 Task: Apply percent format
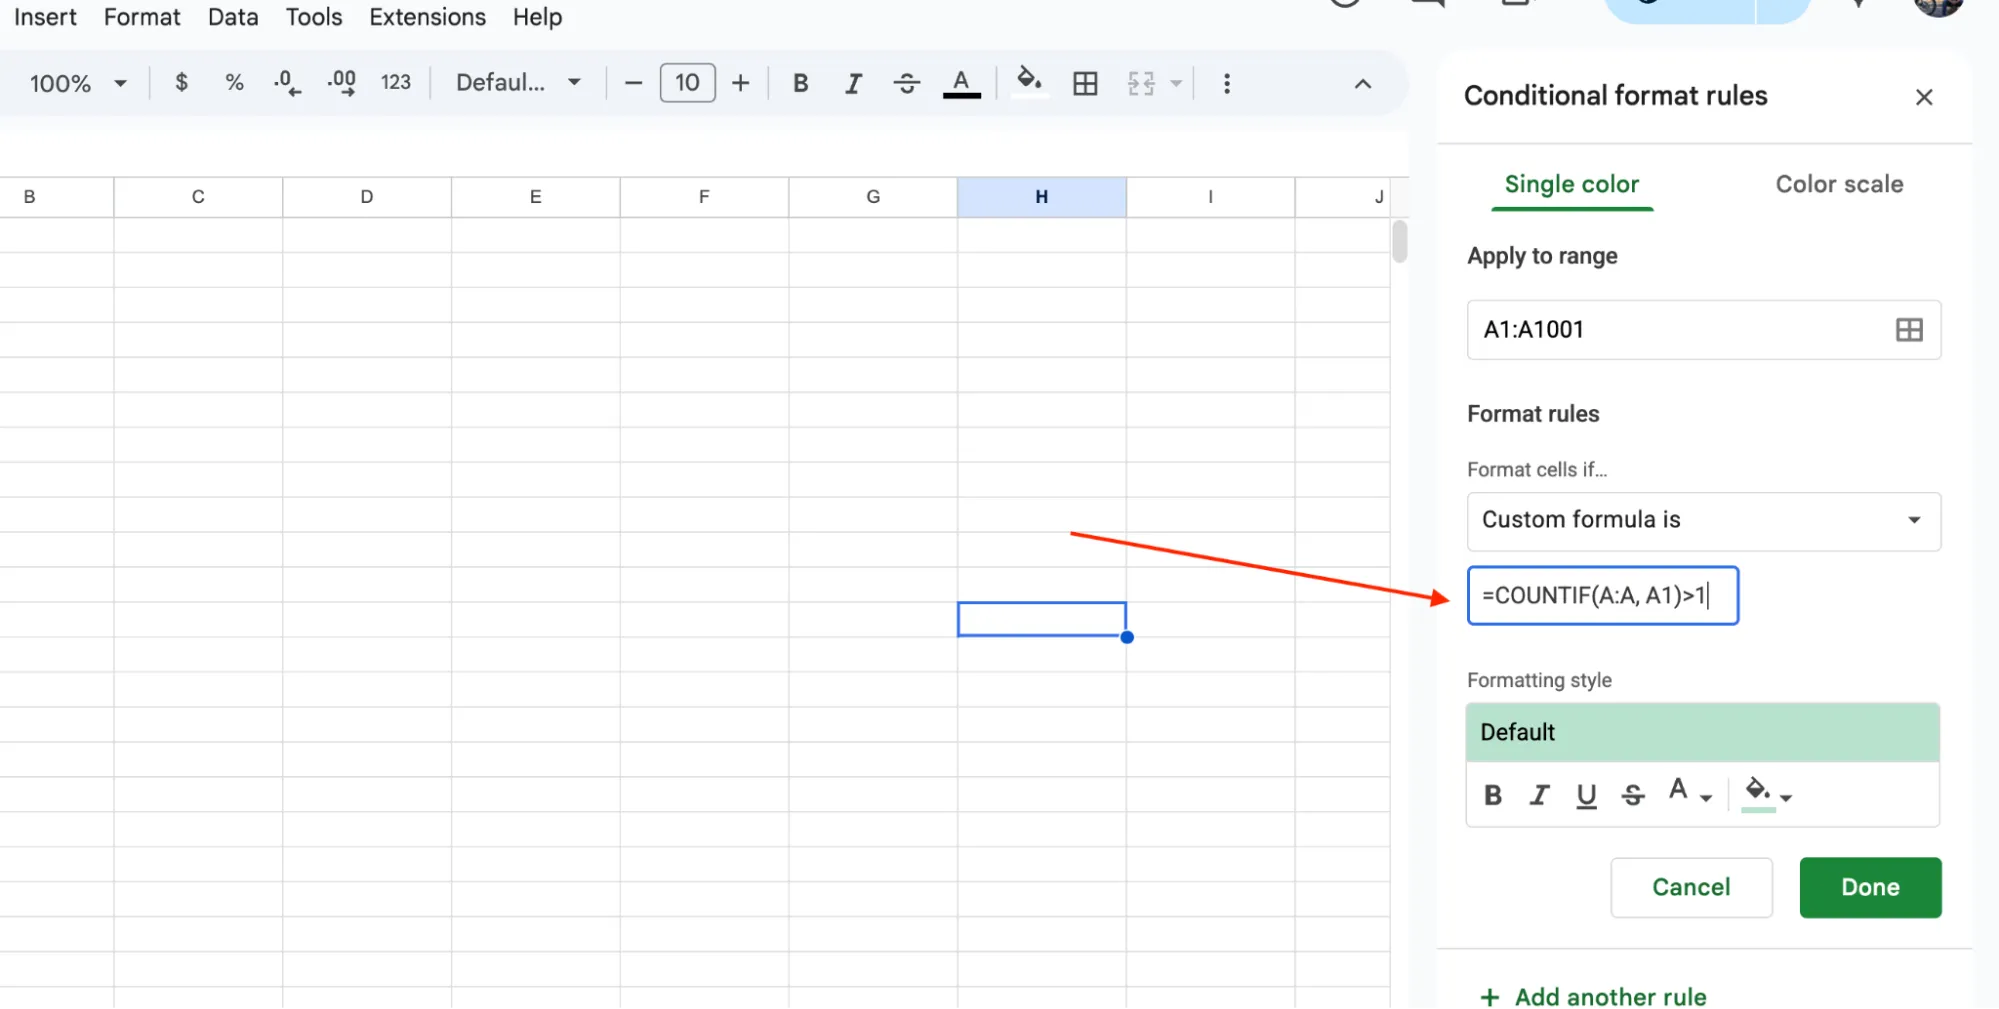click(x=234, y=83)
